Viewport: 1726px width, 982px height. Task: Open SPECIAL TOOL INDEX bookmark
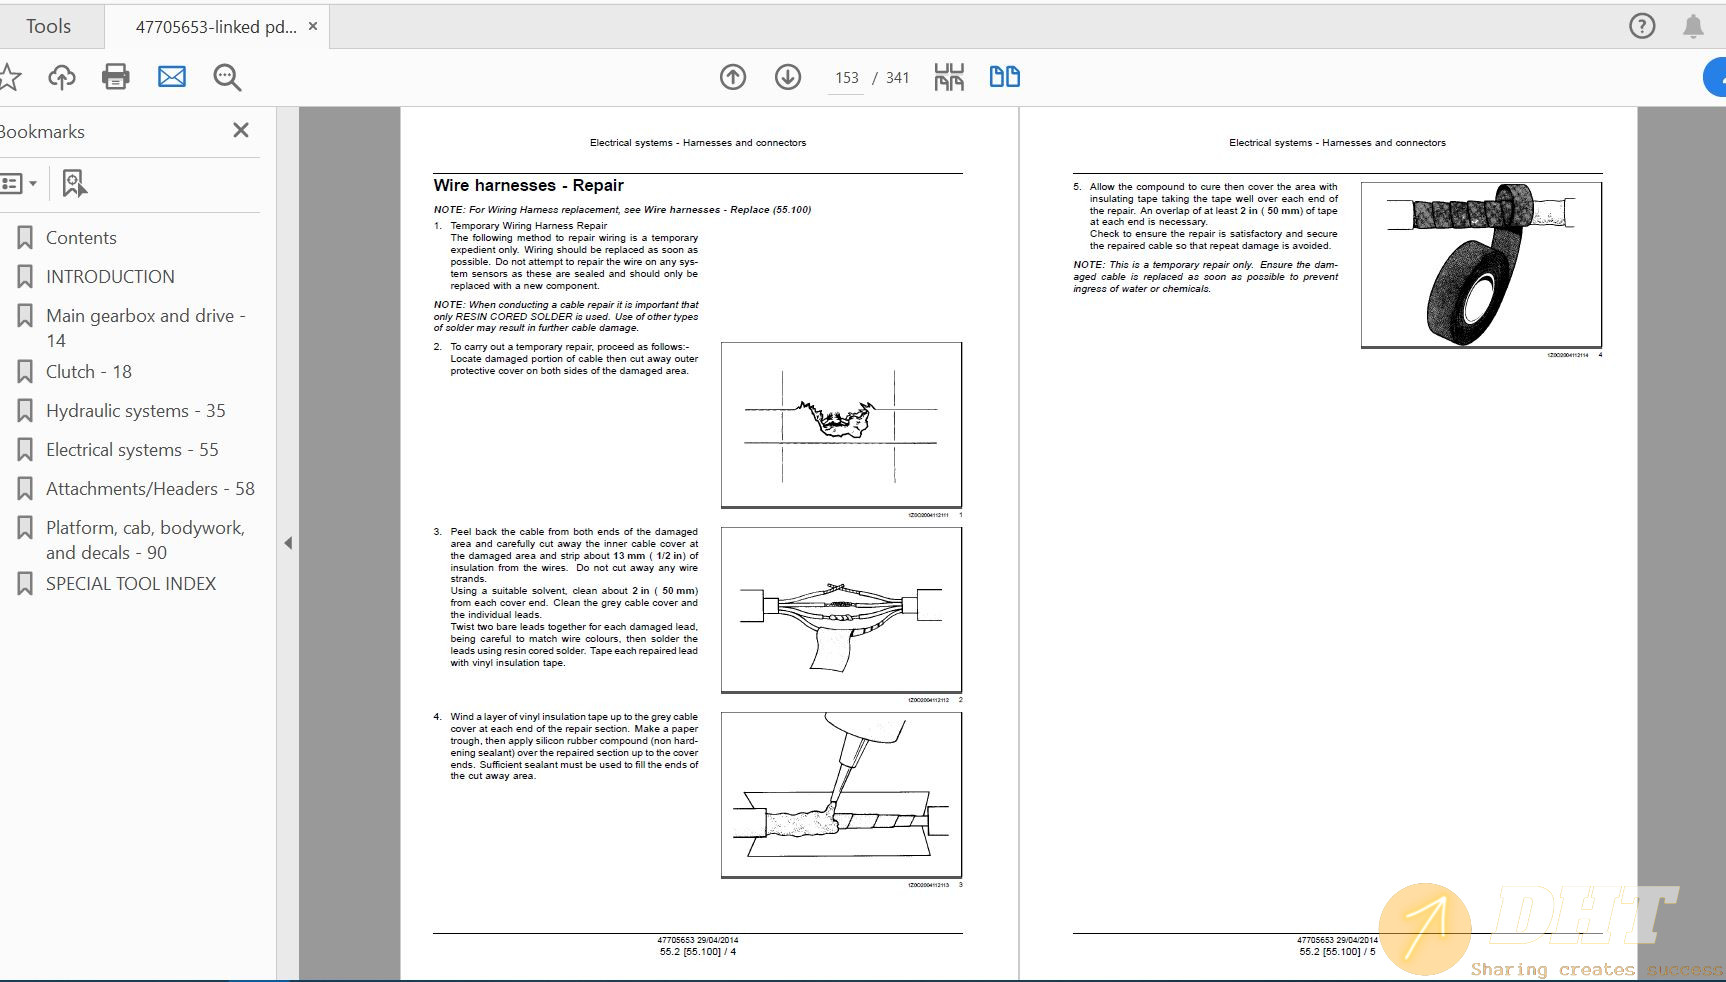coord(131,584)
